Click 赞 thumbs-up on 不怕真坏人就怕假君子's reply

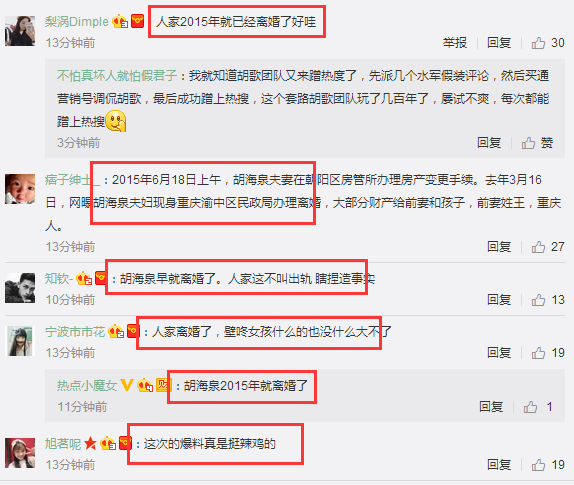click(x=528, y=143)
